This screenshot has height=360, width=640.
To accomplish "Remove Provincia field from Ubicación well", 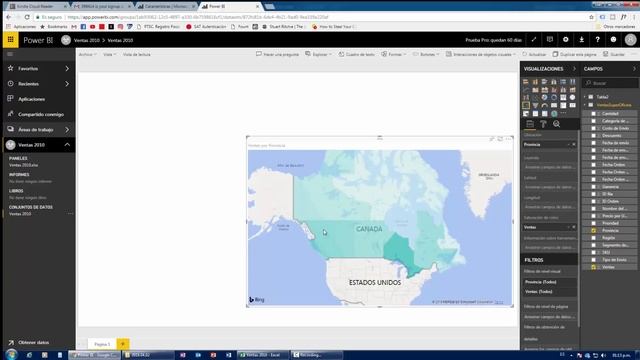I will [573, 144].
